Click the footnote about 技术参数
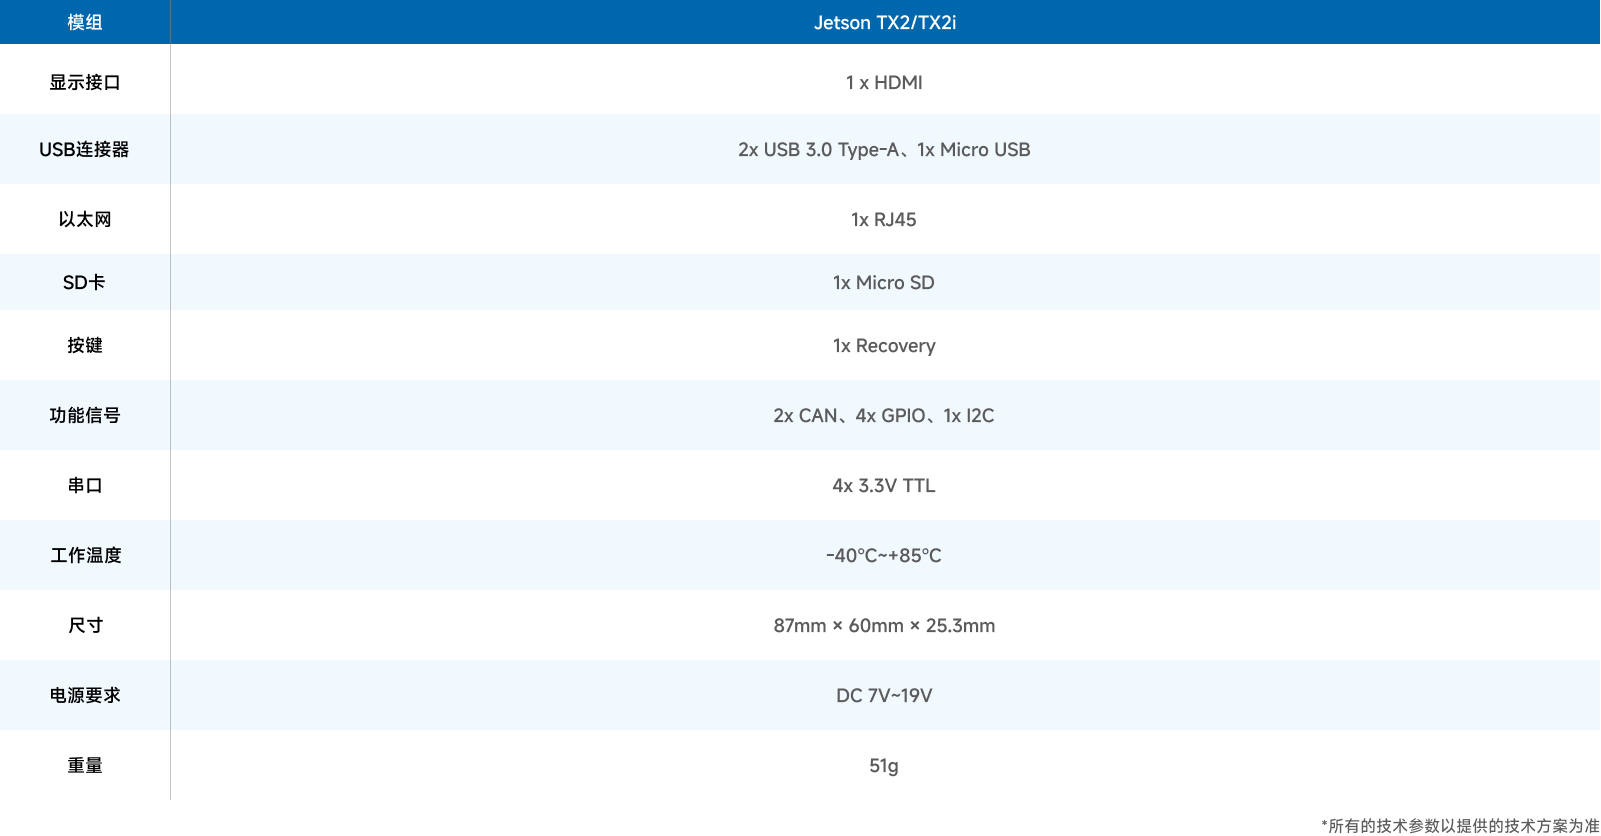The image size is (1601, 836). click(x=1460, y=825)
